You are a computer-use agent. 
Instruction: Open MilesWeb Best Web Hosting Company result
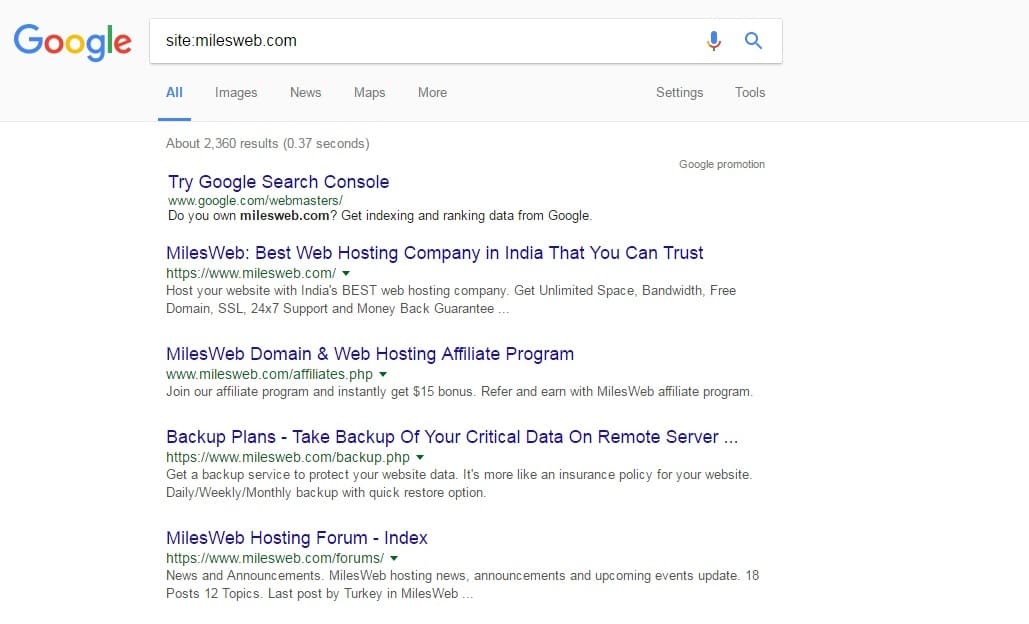point(434,253)
